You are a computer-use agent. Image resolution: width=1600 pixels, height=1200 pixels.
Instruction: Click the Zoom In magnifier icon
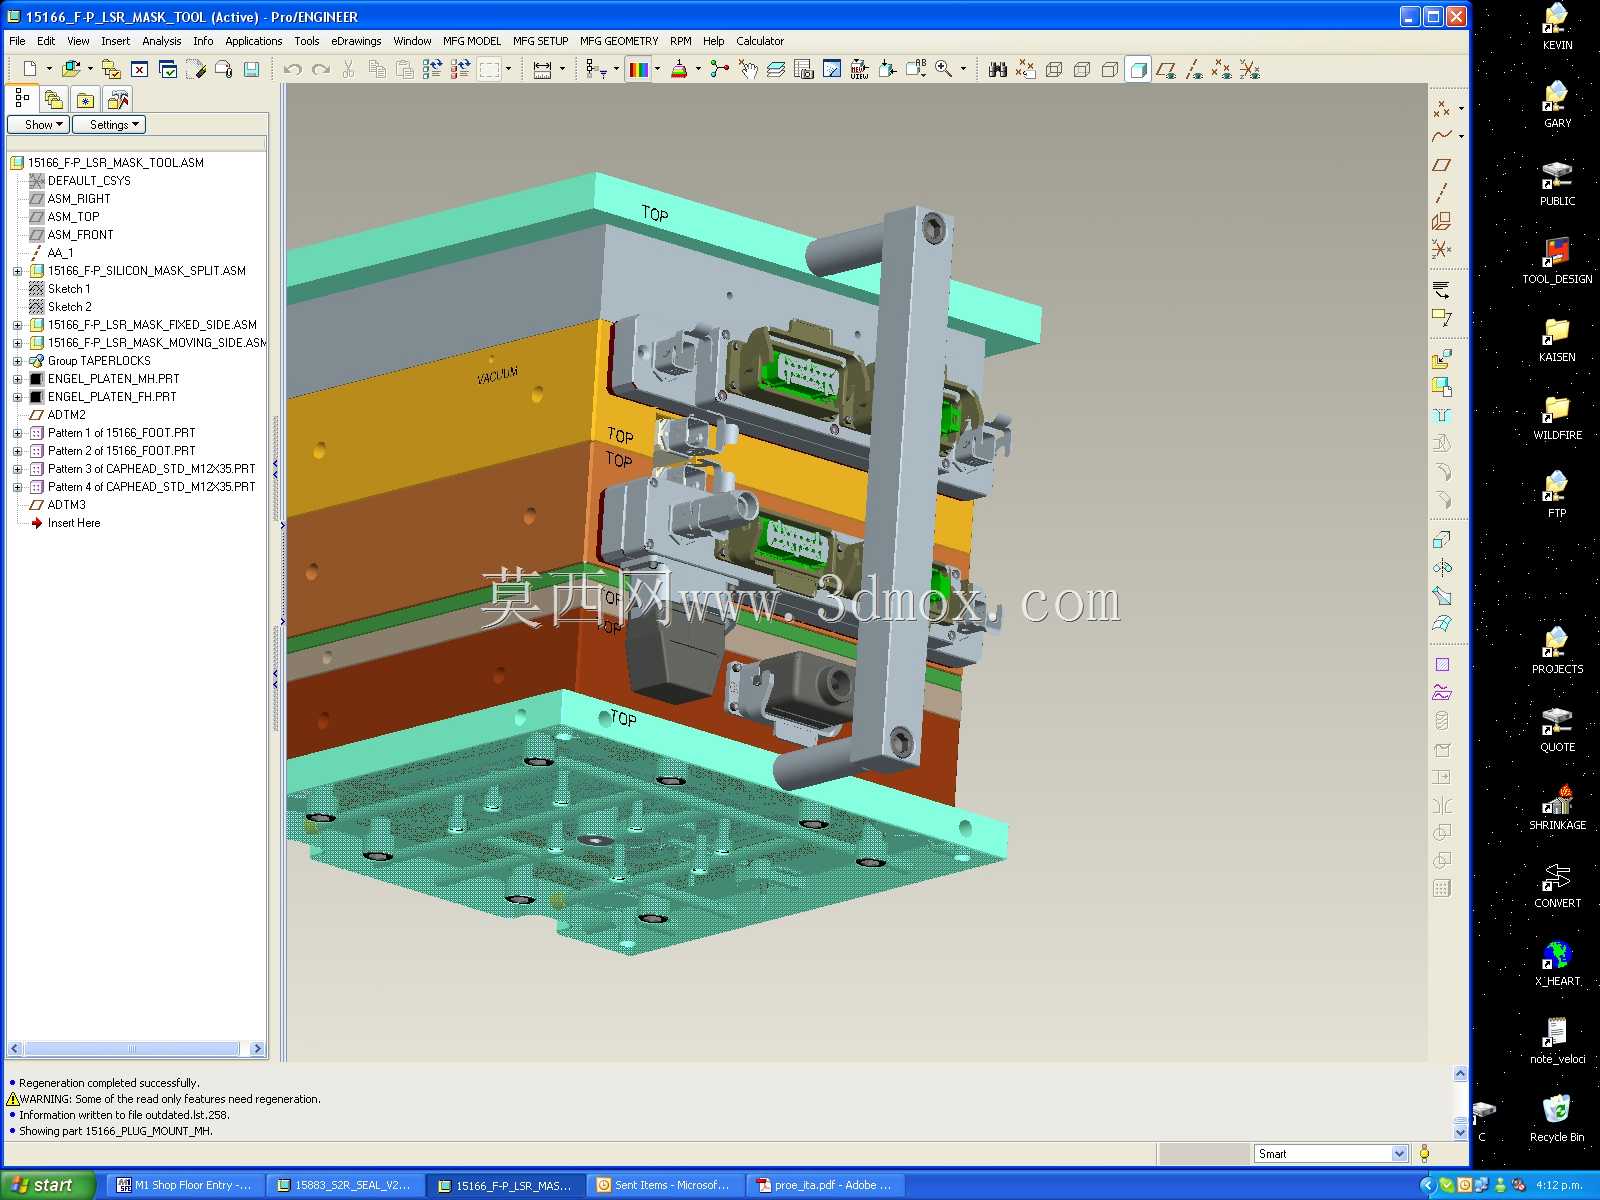coord(944,69)
